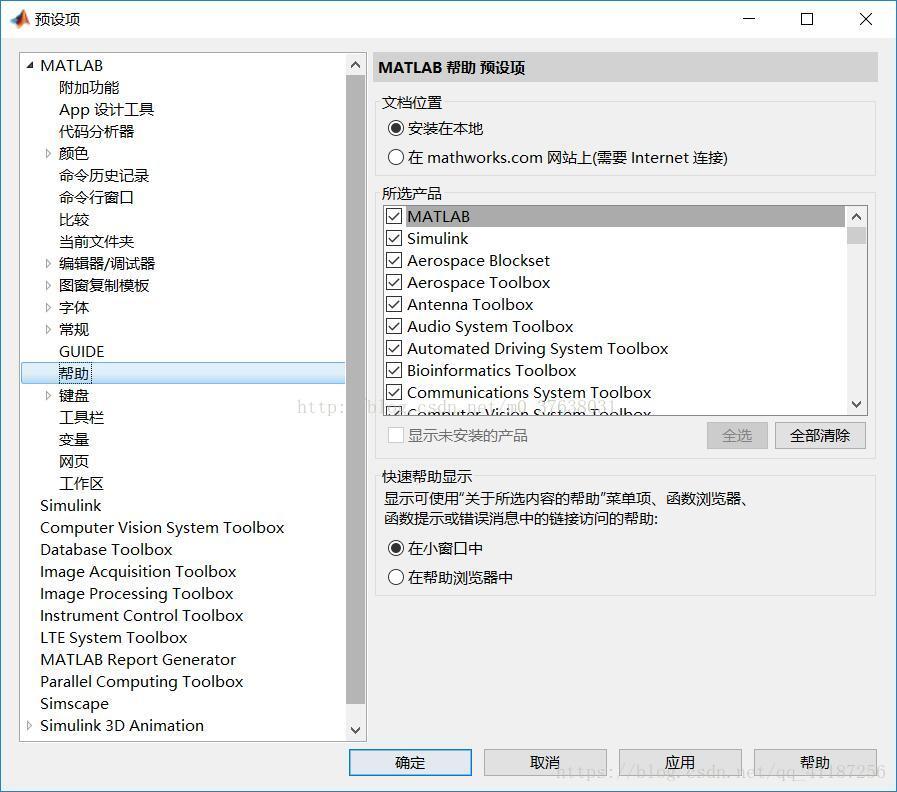The image size is (897, 792).
Task: Click the disabled 全选 button
Action: 737,435
